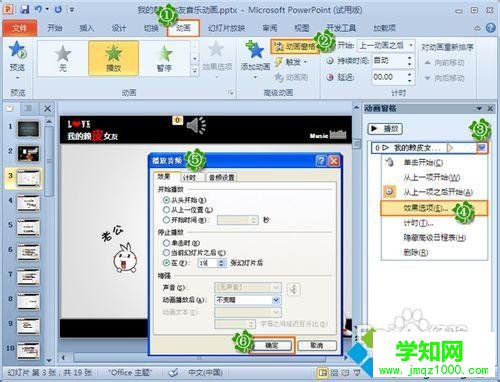Click spell check icon in status bar
This screenshot has width=500, height=382.
click(x=173, y=372)
